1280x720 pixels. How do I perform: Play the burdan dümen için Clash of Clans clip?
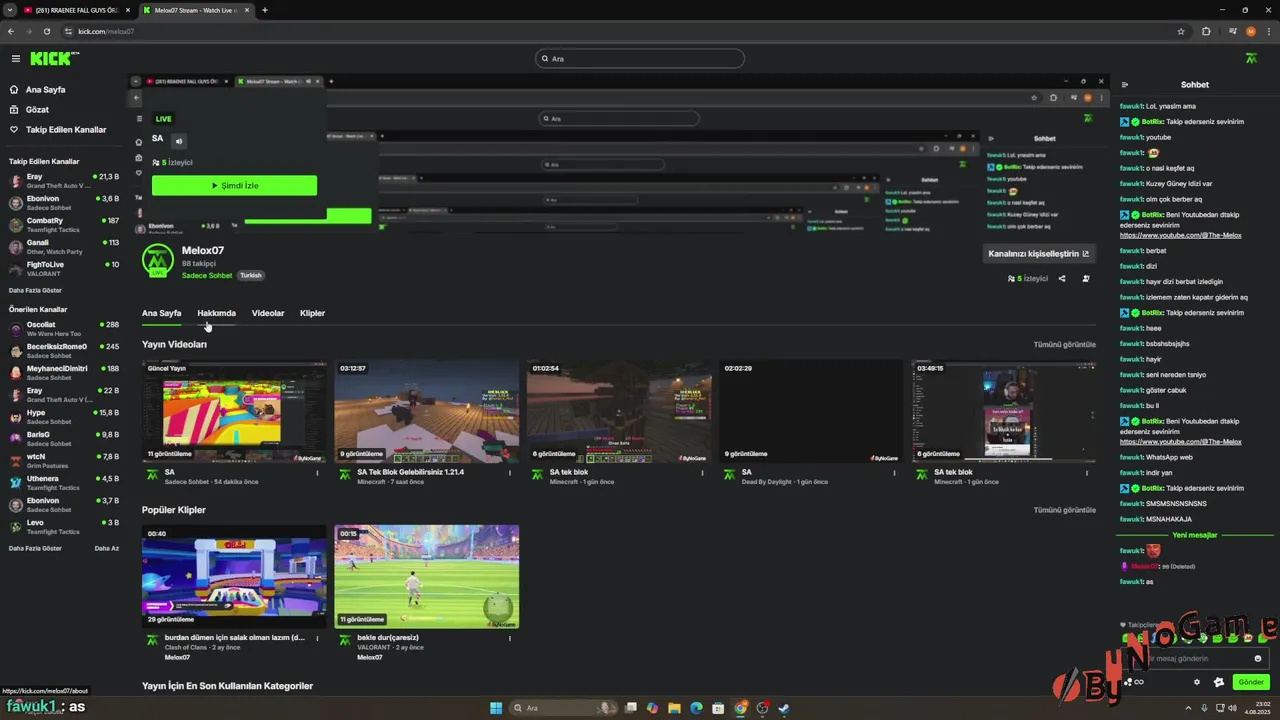(x=234, y=577)
